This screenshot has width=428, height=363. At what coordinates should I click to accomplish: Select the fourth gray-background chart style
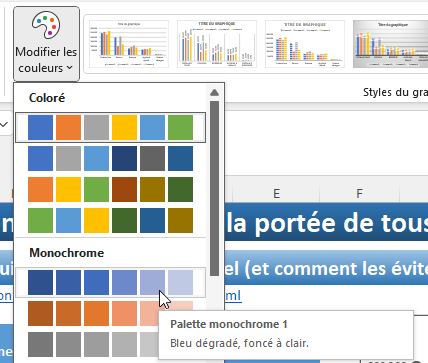coord(390,44)
